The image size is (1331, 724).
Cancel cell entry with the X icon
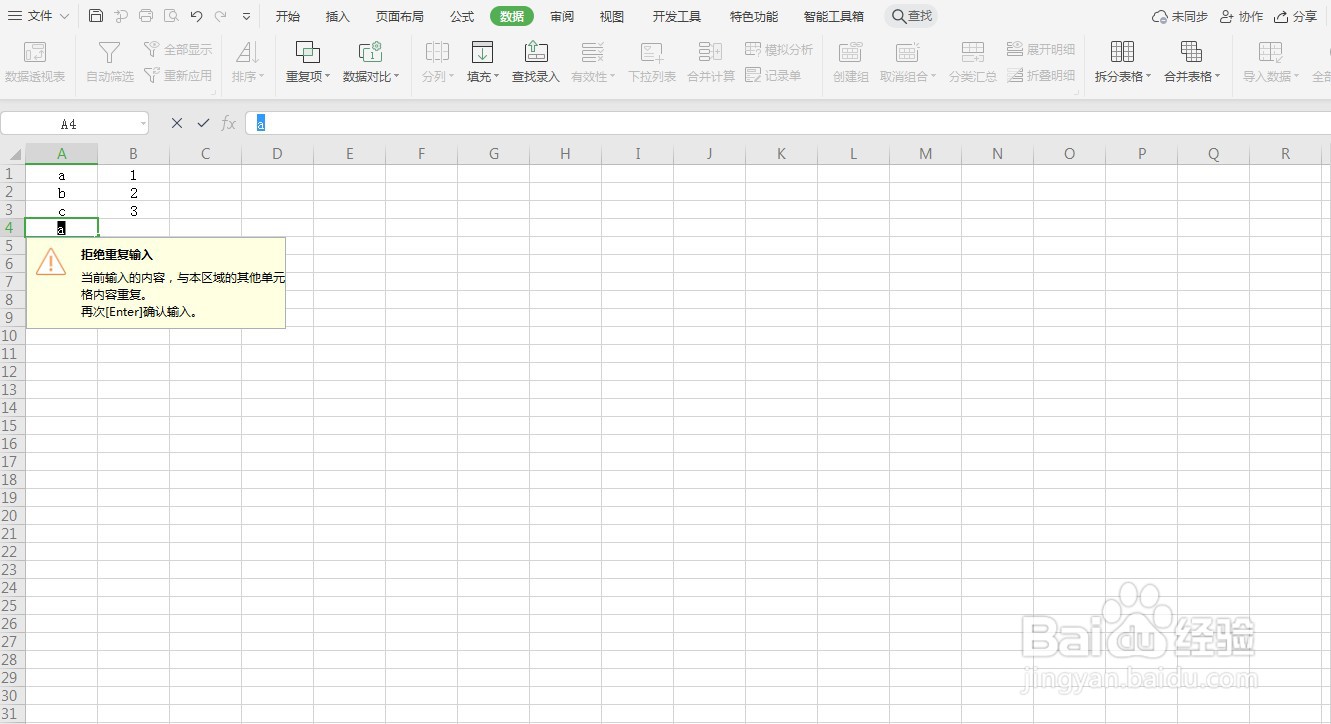[177, 123]
